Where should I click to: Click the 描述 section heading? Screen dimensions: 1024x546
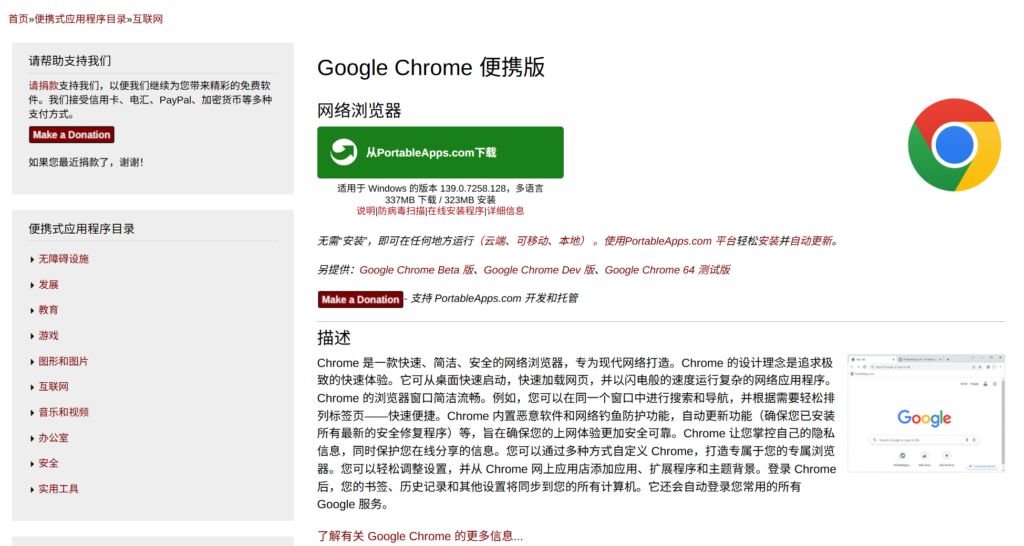pyautogui.click(x=334, y=338)
